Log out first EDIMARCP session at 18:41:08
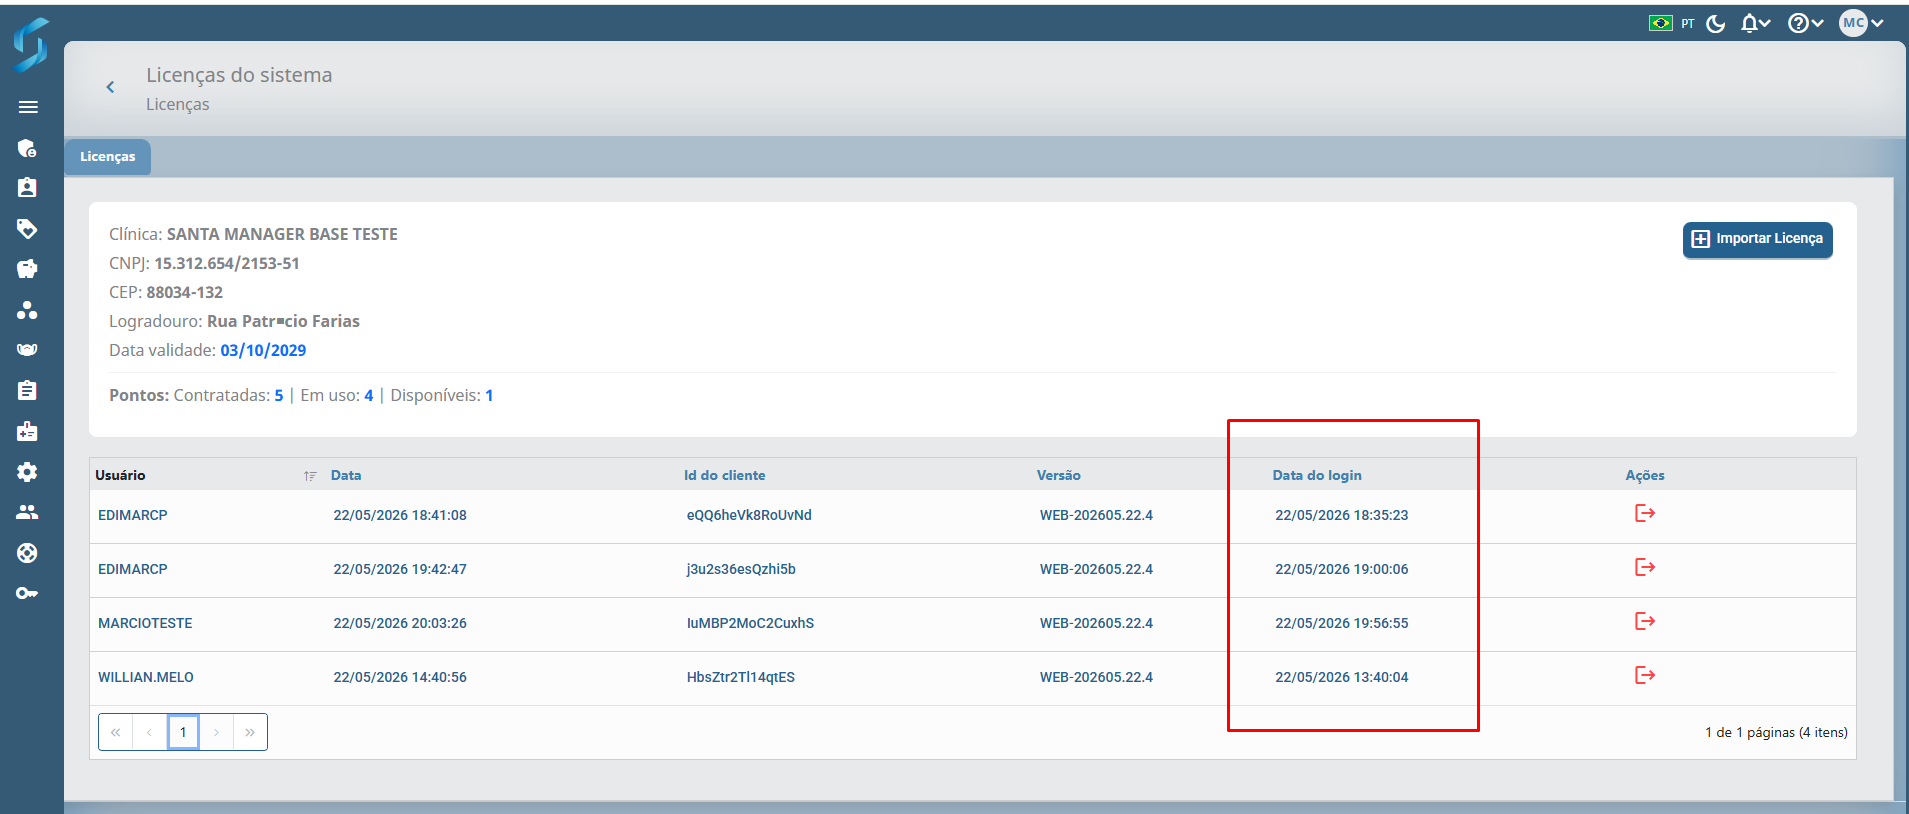The image size is (1909, 814). pos(1644,514)
